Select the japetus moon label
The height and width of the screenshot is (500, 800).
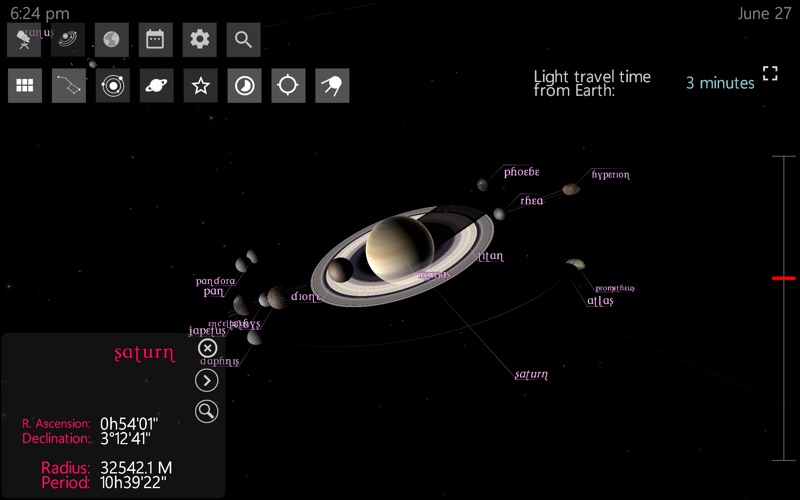[x=207, y=331]
